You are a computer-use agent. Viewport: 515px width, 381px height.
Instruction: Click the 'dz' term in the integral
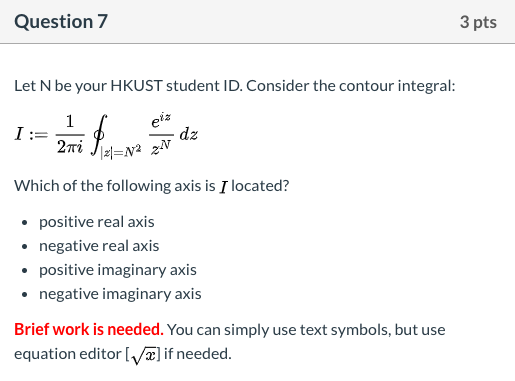coord(188,135)
